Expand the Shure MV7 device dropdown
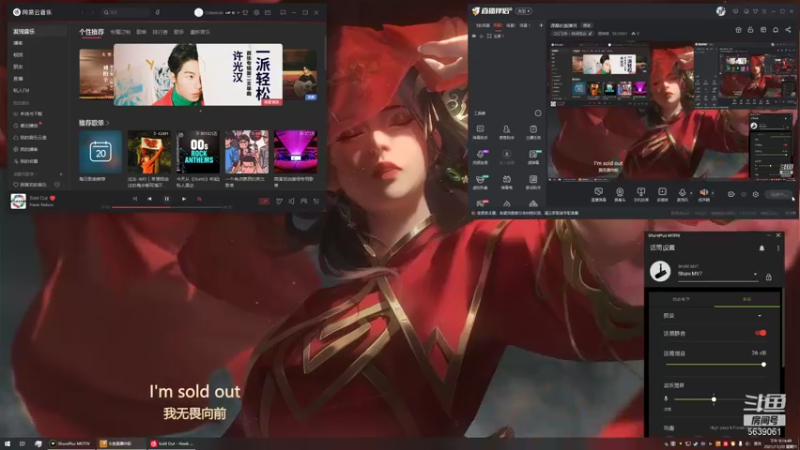The width and height of the screenshot is (800, 450). [x=755, y=274]
